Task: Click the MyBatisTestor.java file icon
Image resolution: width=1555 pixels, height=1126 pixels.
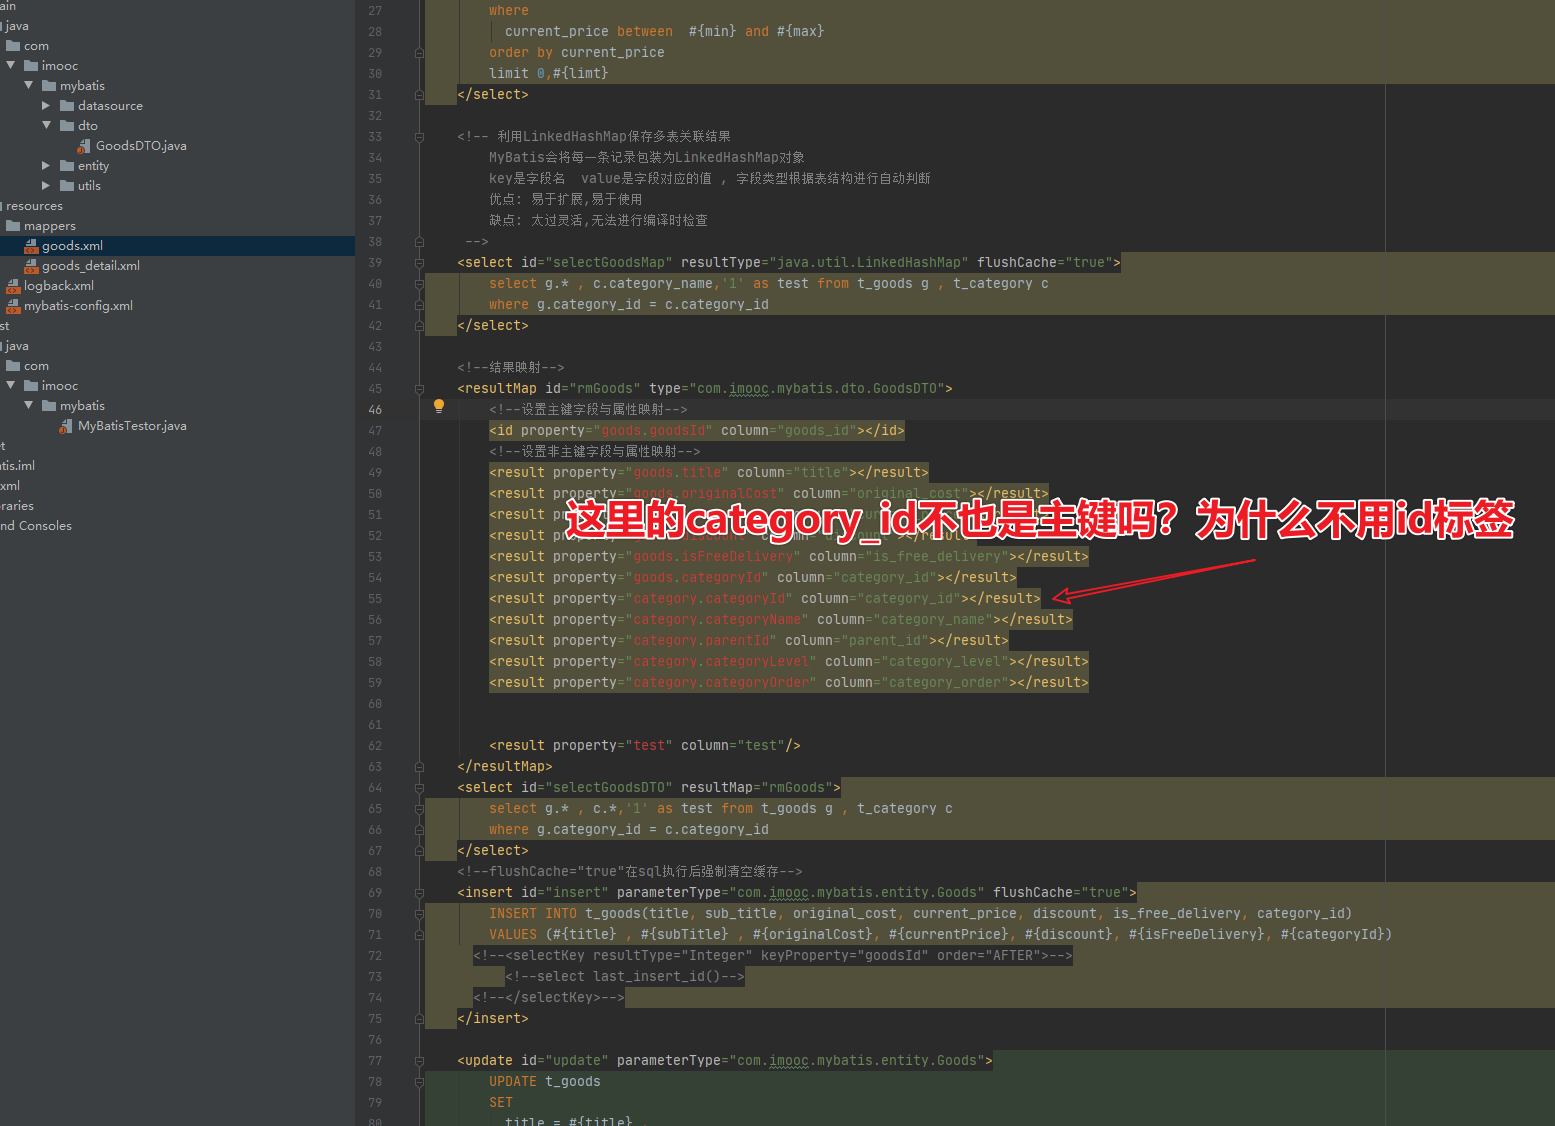Action: point(67,426)
